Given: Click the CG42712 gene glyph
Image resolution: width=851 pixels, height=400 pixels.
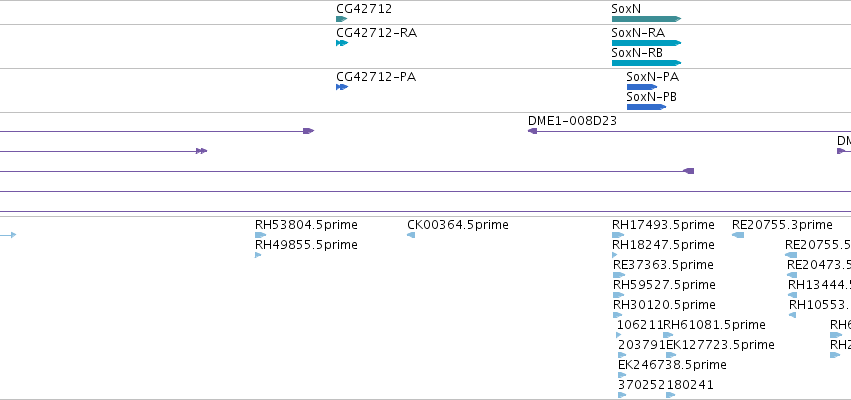Looking at the screenshot, I should (x=341, y=19).
